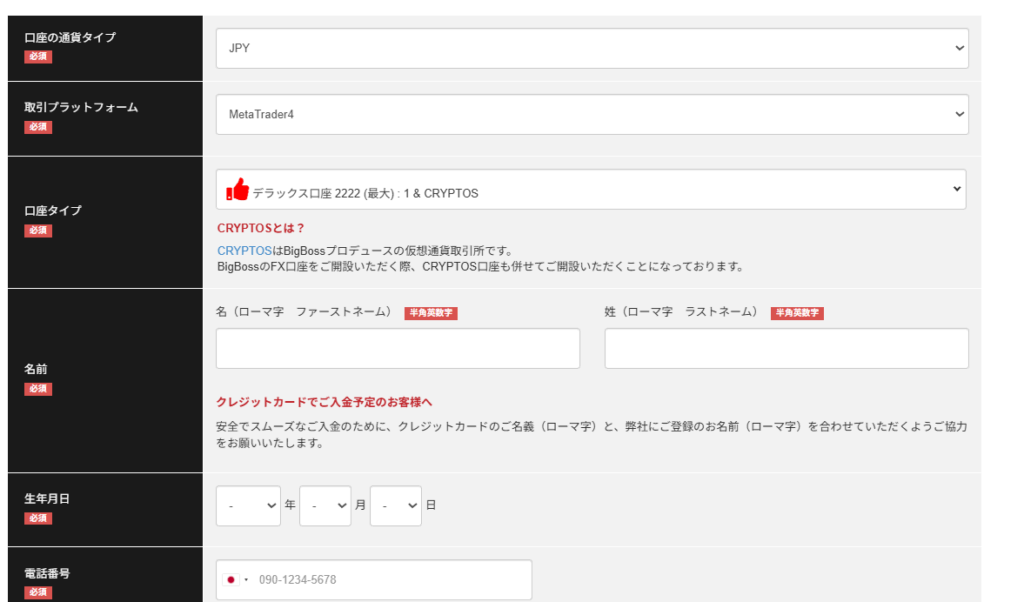Screen dimensions: 1024x602
Task: Click the first name (ファーストネーム) input field
Action: (398, 348)
